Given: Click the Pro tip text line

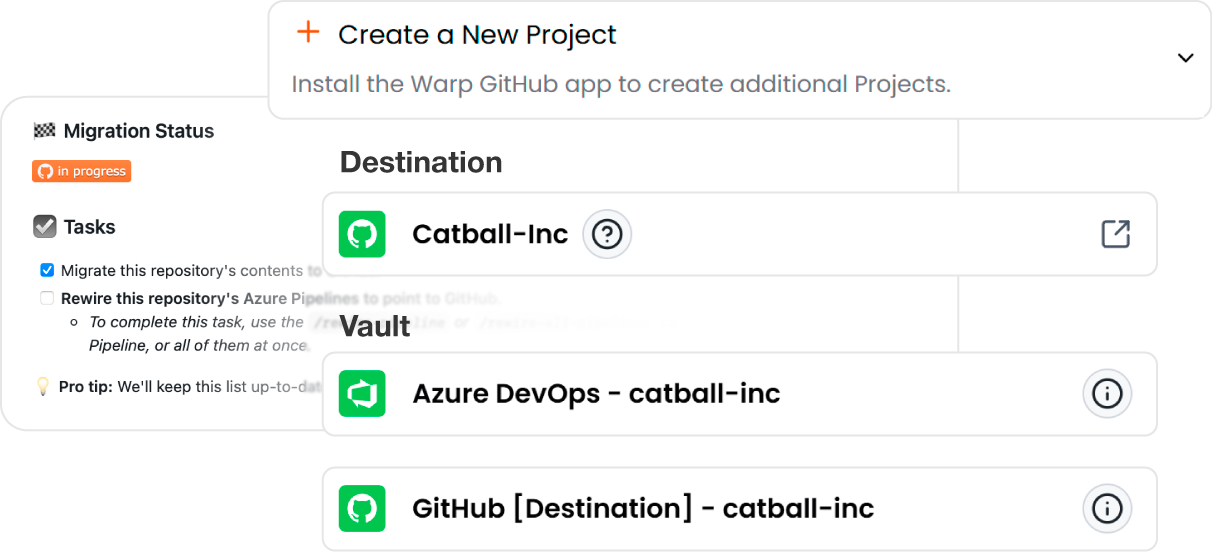Looking at the screenshot, I should (189, 387).
